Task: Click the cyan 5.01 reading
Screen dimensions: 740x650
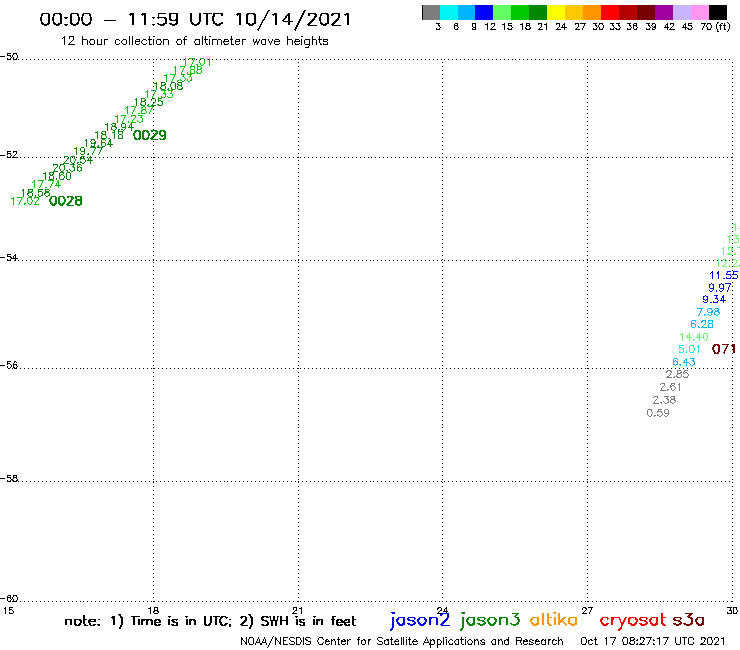Action: tap(689, 349)
